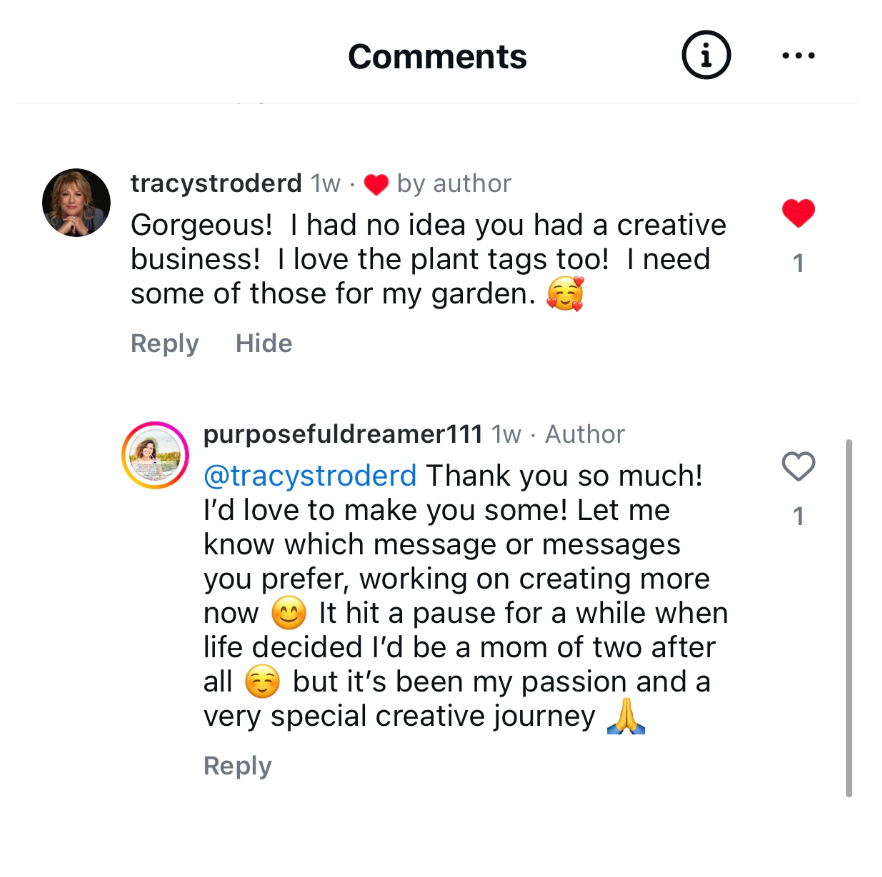
Task: Unlike tracystroderd's comment with red heart
Action: [798, 213]
